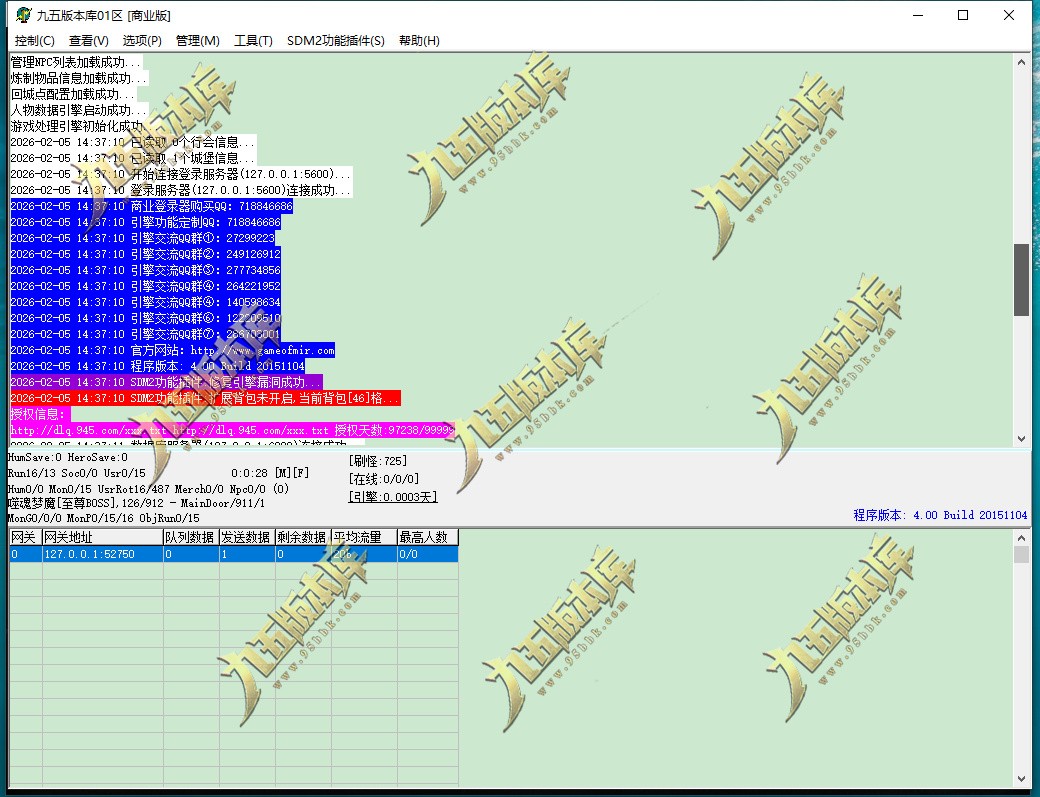Click log line 炼制物品信息加载成功

[x=80, y=78]
